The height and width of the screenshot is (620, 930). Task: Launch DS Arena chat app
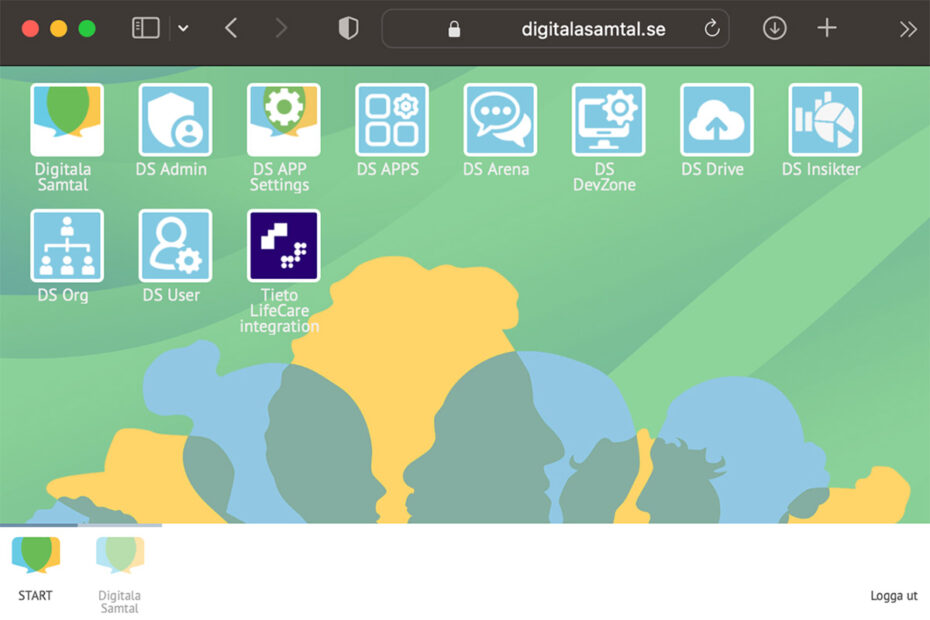tap(500, 120)
